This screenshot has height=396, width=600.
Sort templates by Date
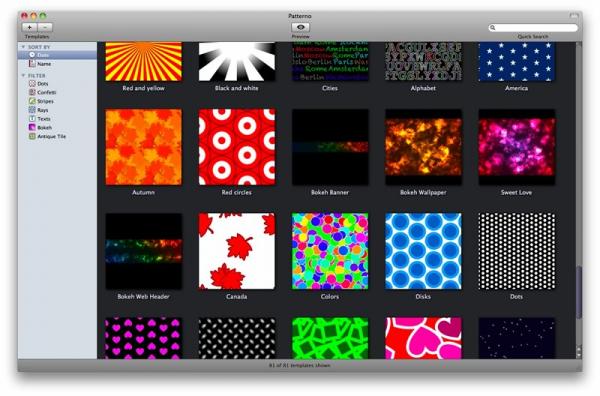[57, 55]
